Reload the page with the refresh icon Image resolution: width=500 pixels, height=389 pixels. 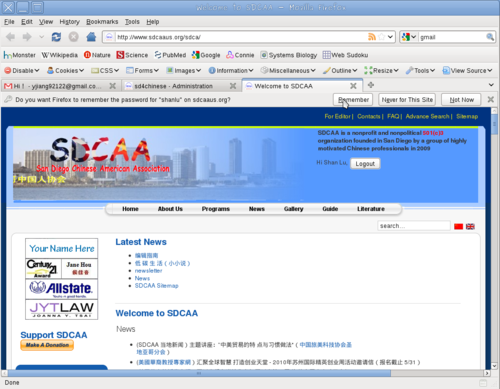click(56, 37)
